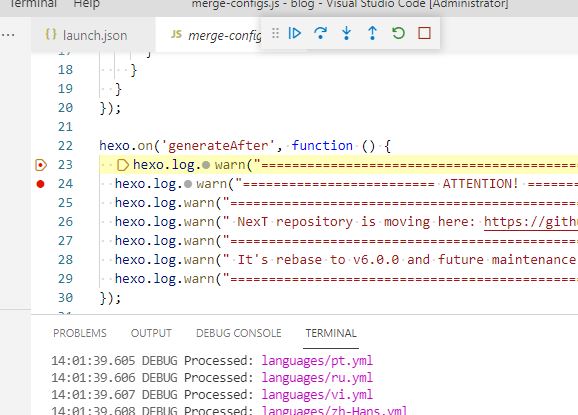This screenshot has height=415, width=578.
Task: Open the OUTPUT panel tab
Action: coord(151,333)
